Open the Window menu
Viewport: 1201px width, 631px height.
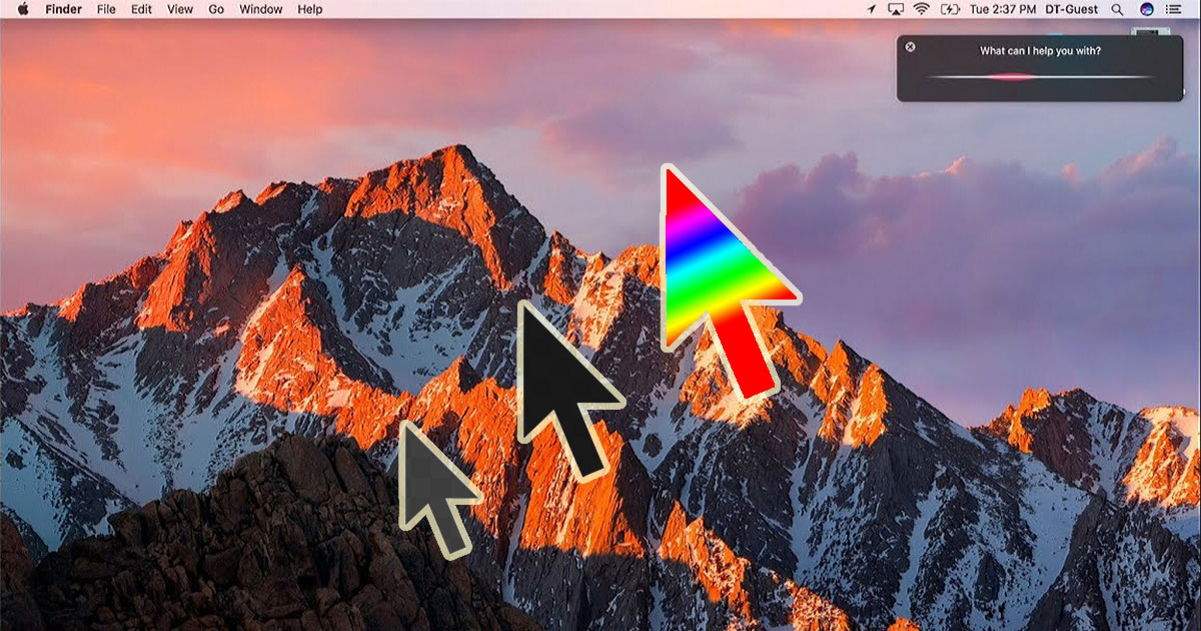(259, 9)
